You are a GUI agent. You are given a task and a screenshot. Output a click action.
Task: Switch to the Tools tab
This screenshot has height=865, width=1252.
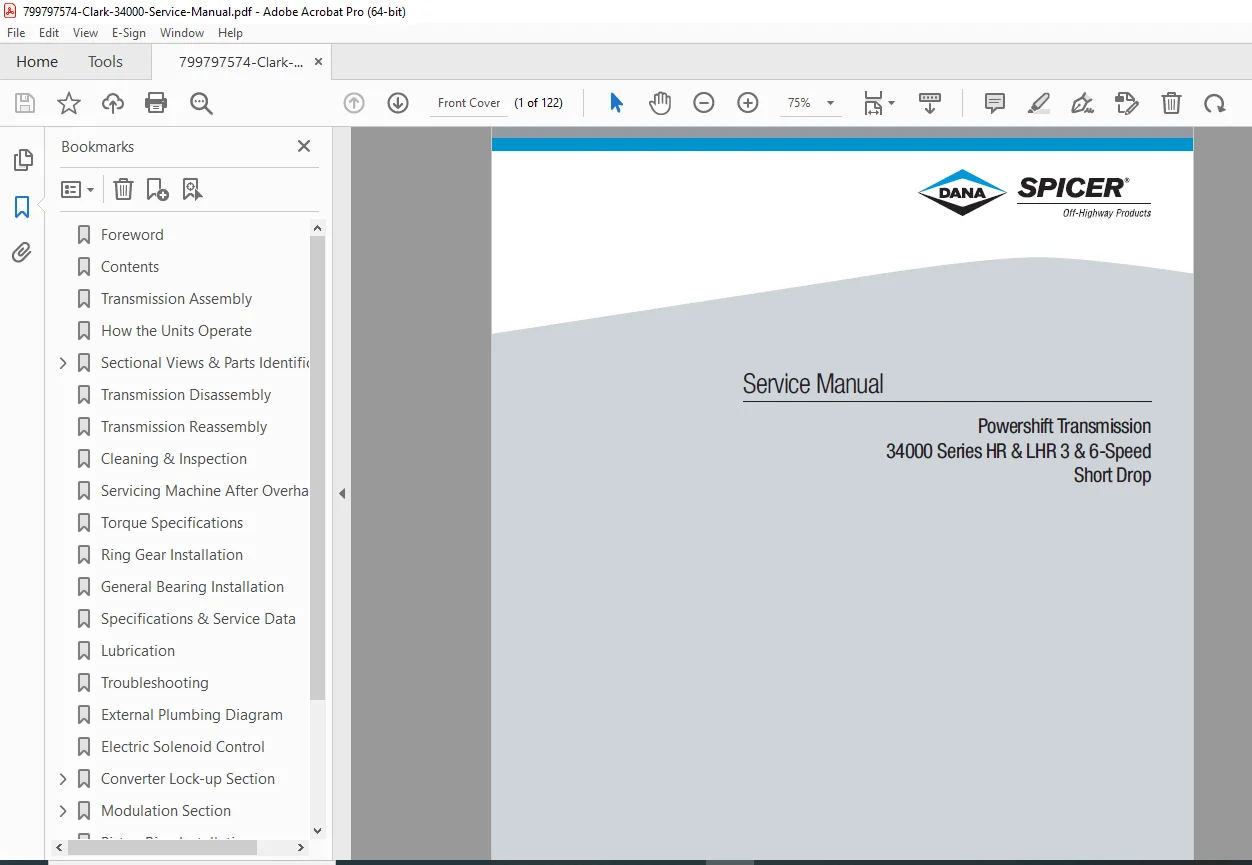pyautogui.click(x=105, y=62)
